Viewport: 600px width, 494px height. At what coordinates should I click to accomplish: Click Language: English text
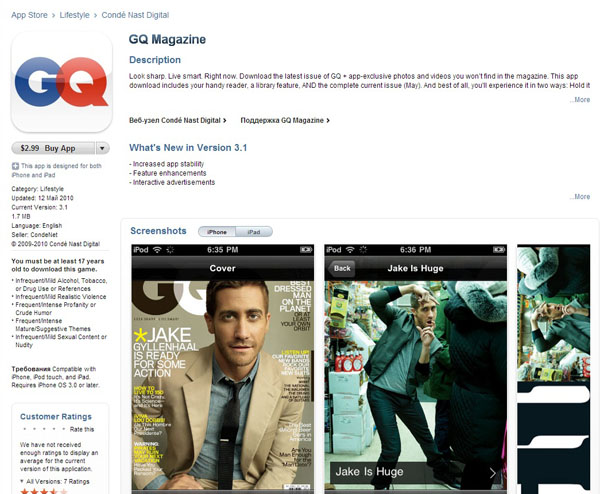(x=37, y=225)
